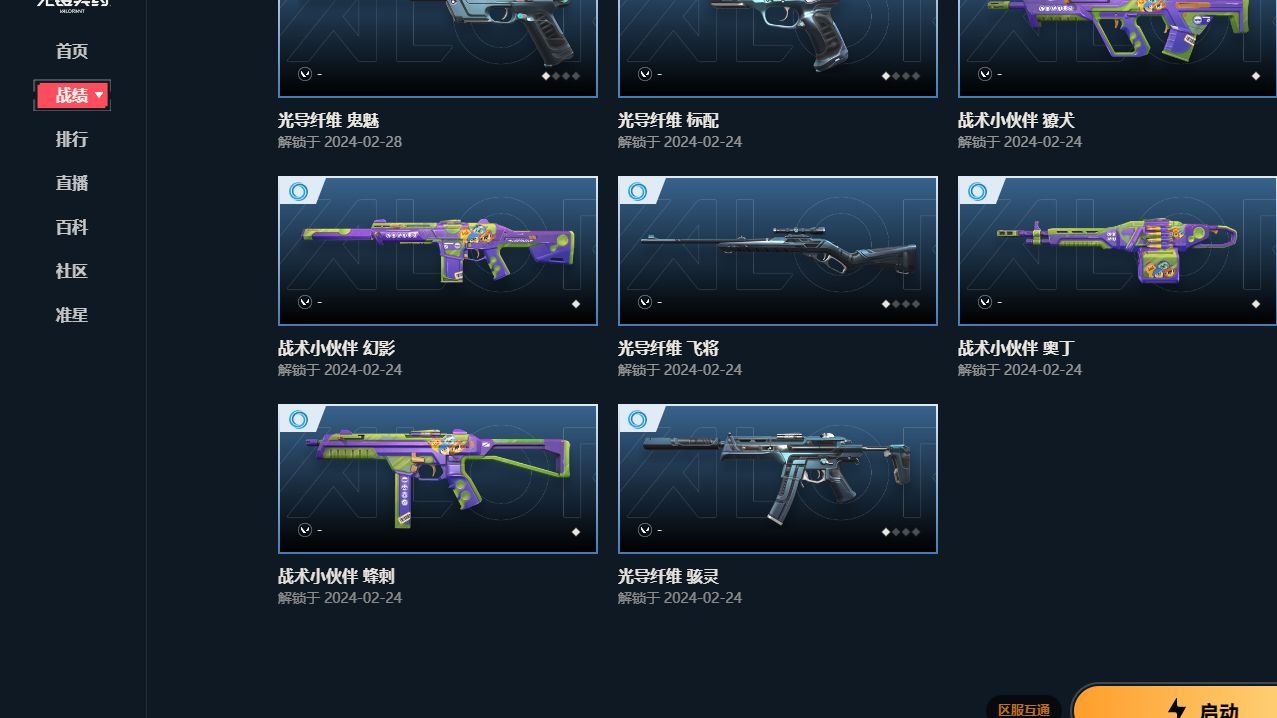Open the 首页 sidebar menu item

pos(72,51)
